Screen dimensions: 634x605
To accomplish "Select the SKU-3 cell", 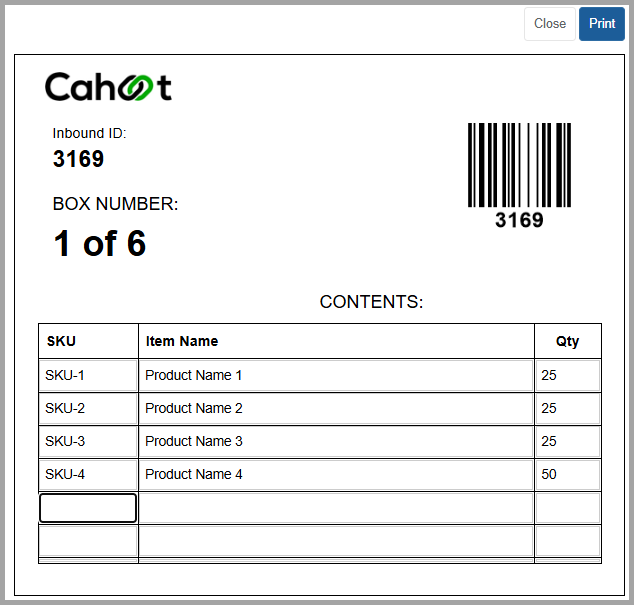I will (88, 441).
